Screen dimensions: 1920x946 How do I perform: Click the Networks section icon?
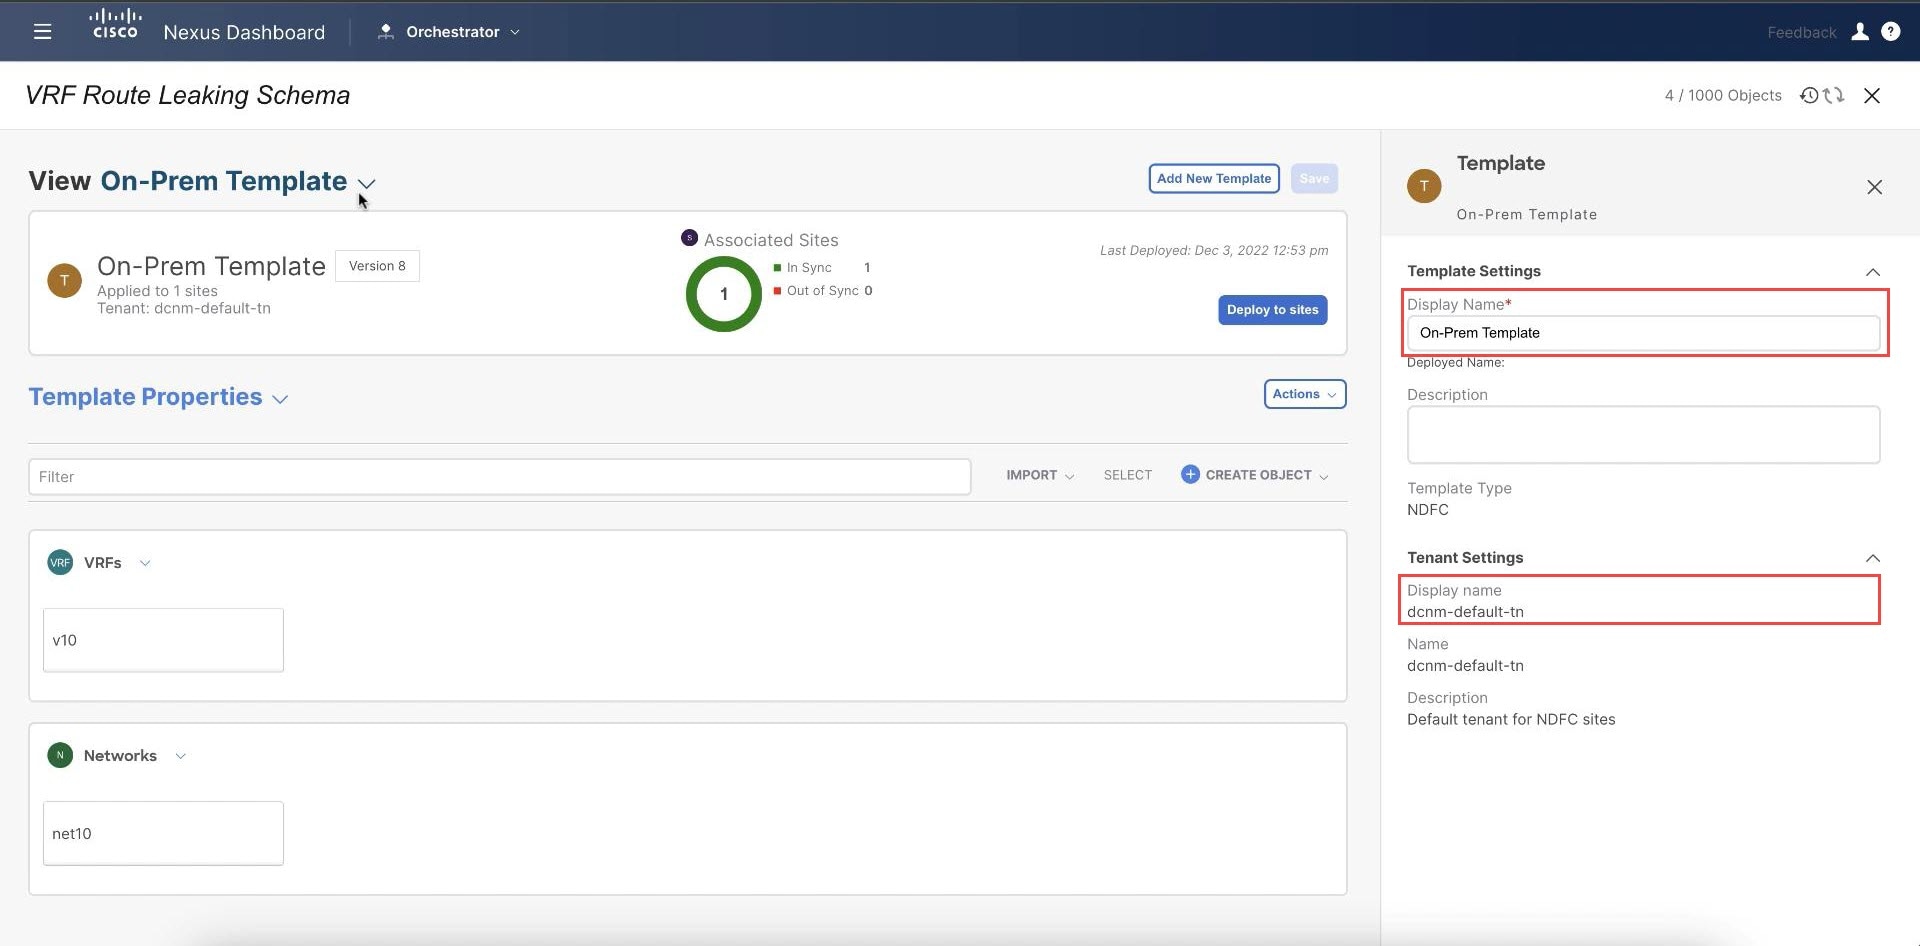[60, 755]
